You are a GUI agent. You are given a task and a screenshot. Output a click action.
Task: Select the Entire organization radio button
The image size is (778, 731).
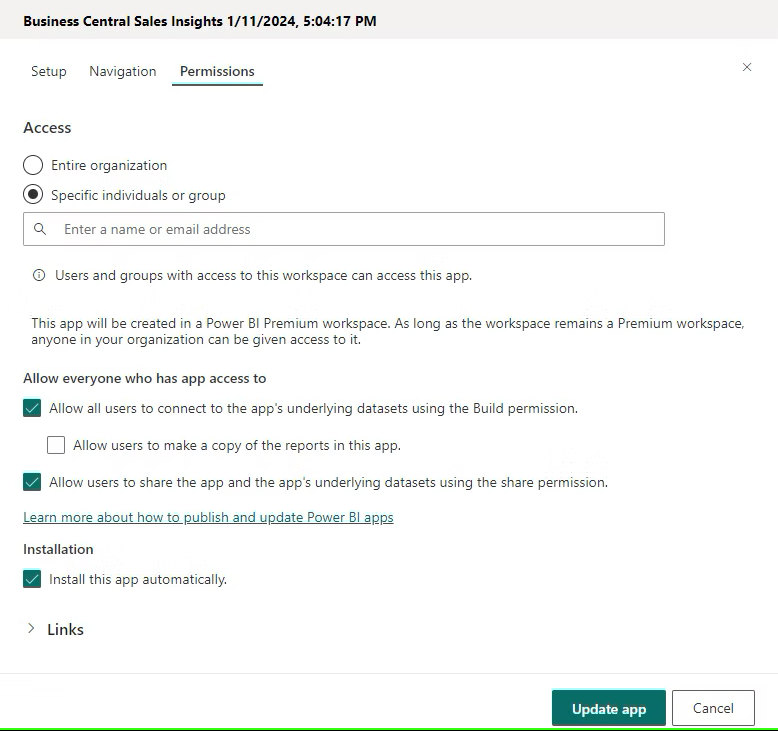pos(33,165)
